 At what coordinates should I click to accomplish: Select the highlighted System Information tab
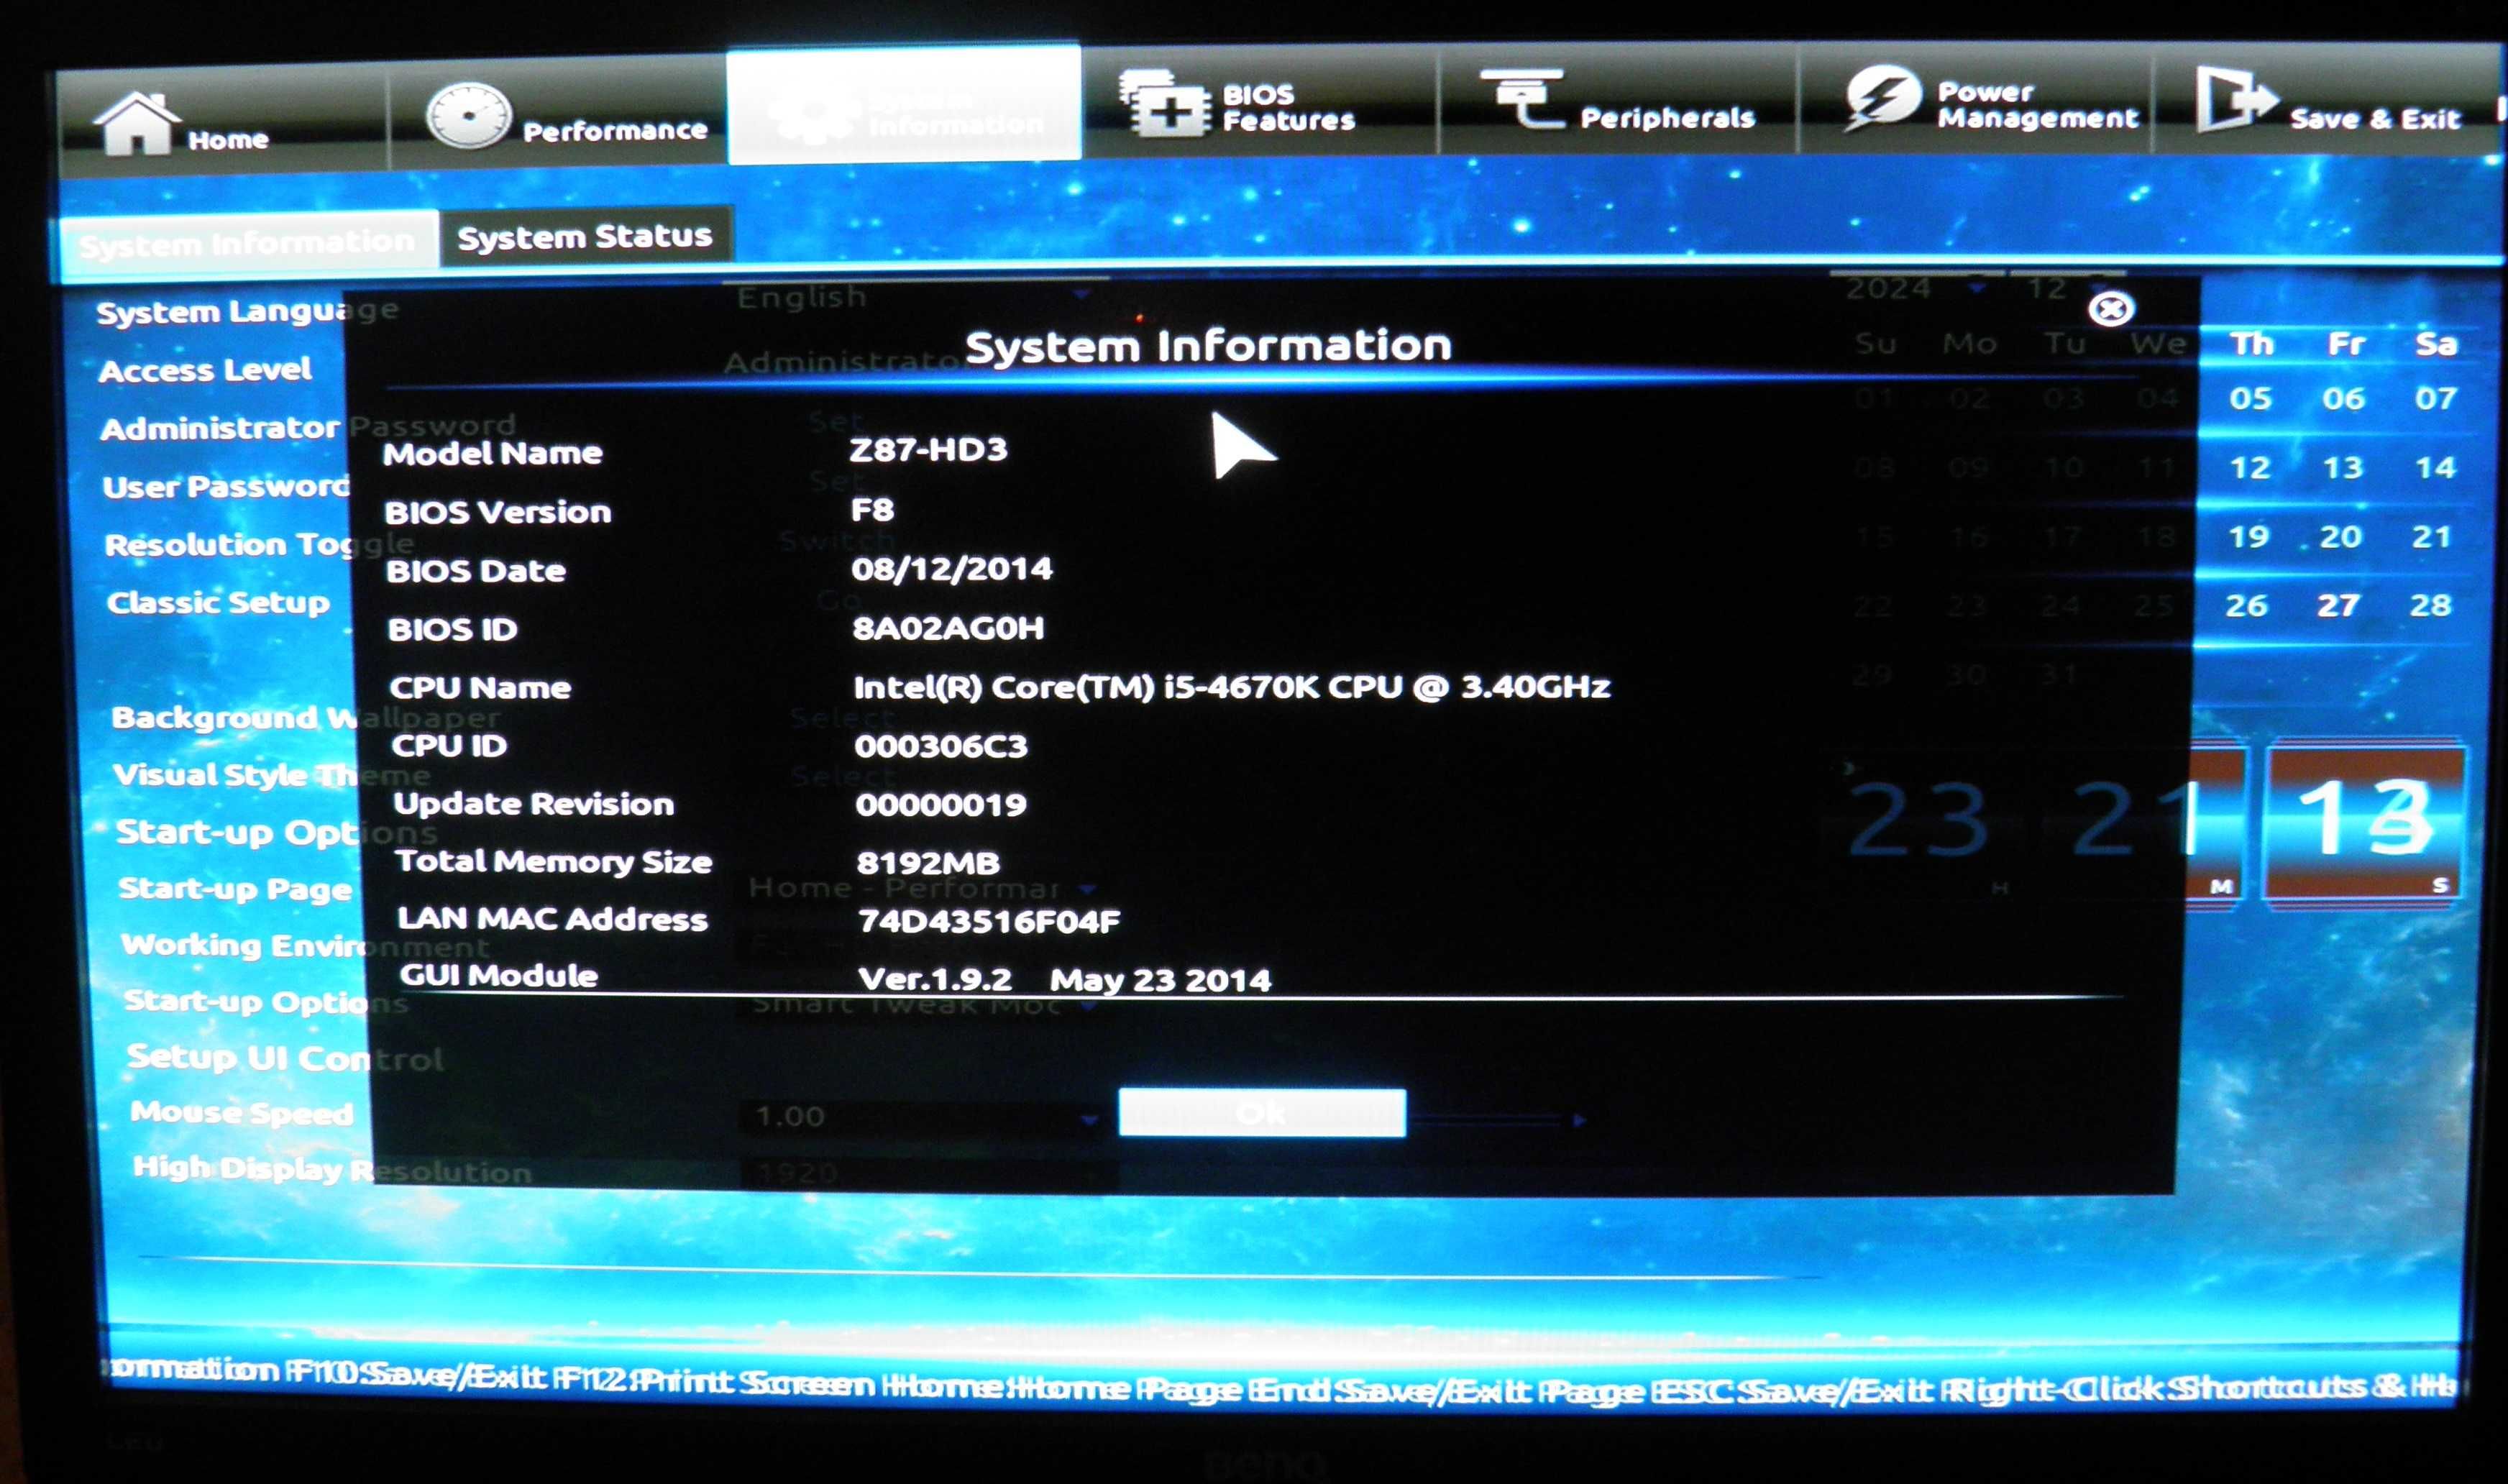click(x=904, y=105)
